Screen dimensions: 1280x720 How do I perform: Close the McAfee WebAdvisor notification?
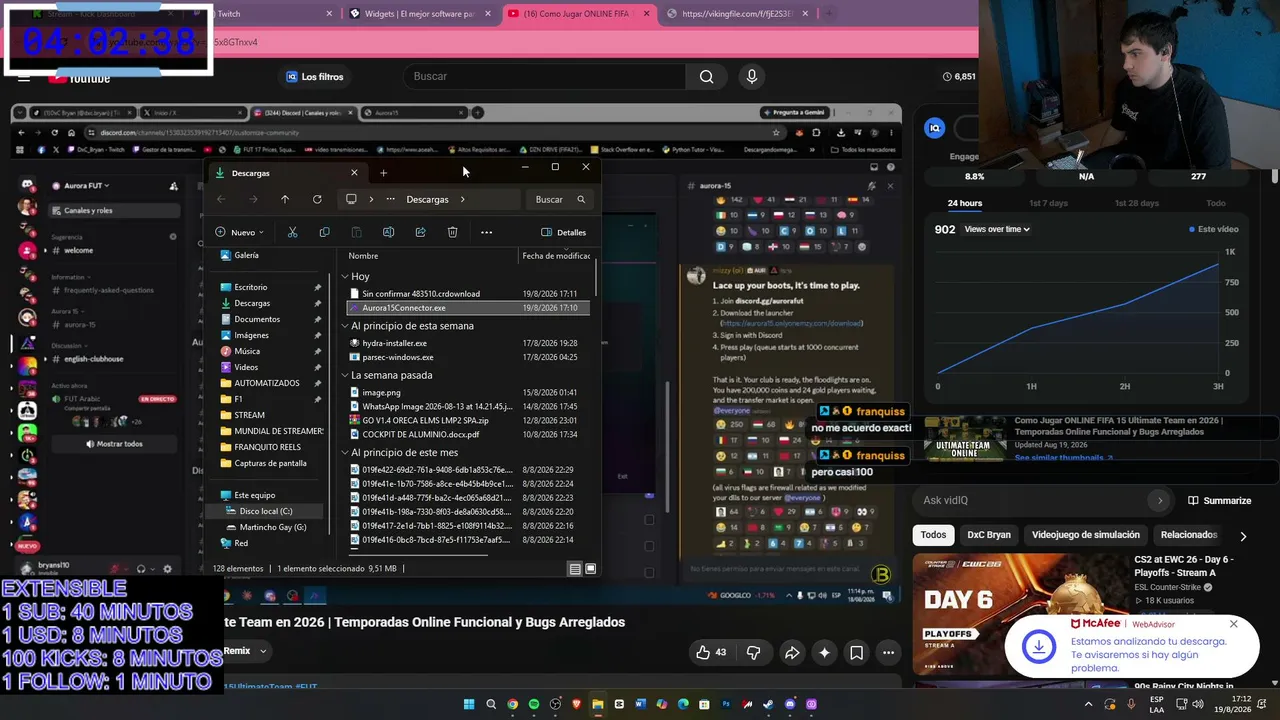tap(1233, 624)
